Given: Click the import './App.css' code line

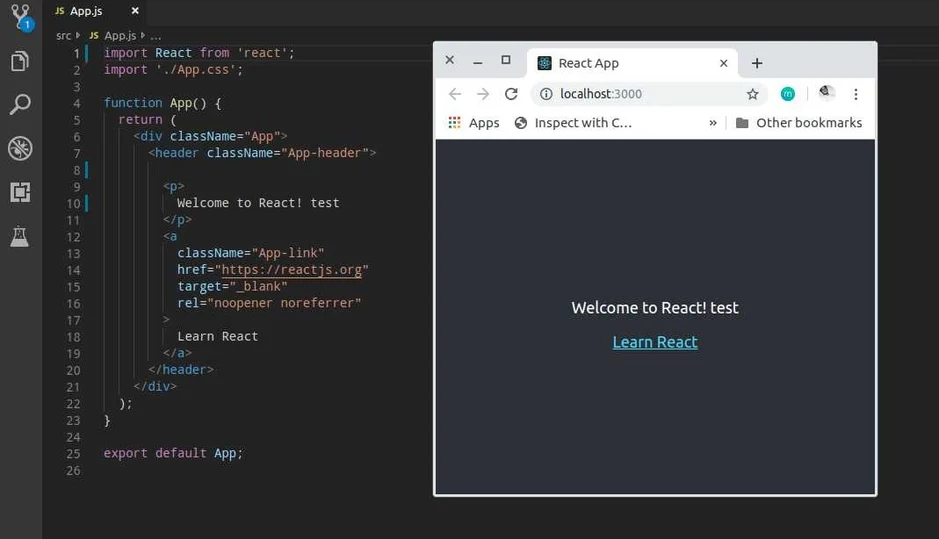Looking at the screenshot, I should [x=173, y=69].
